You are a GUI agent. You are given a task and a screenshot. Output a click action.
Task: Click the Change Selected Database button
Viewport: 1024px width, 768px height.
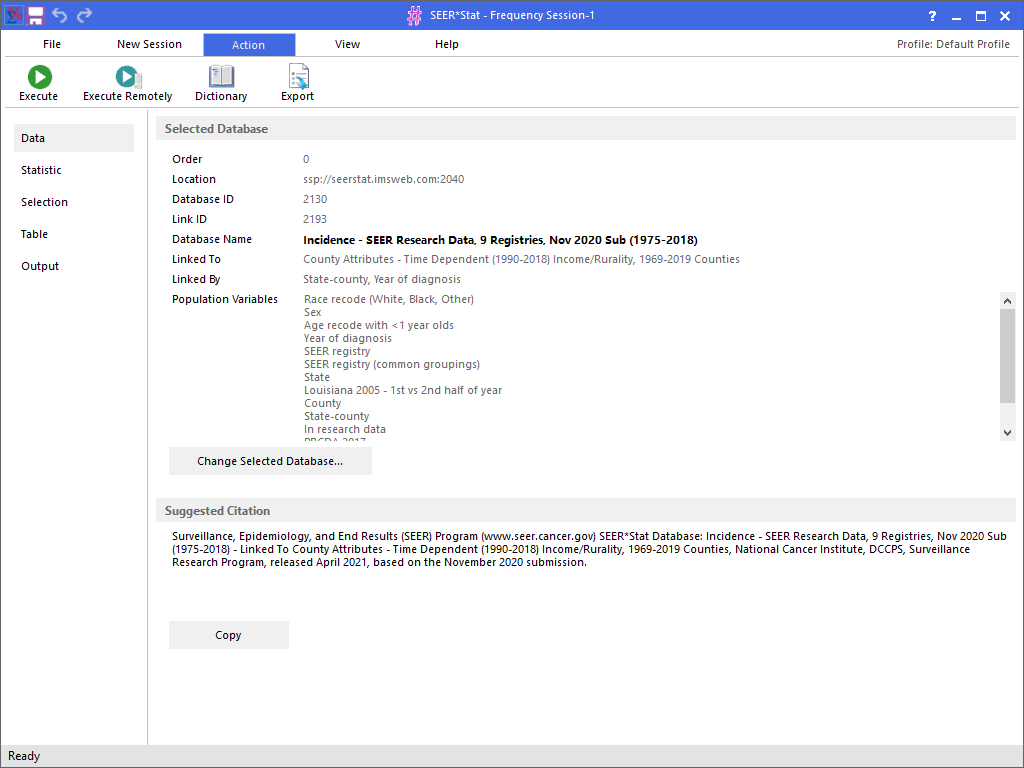(x=270, y=461)
